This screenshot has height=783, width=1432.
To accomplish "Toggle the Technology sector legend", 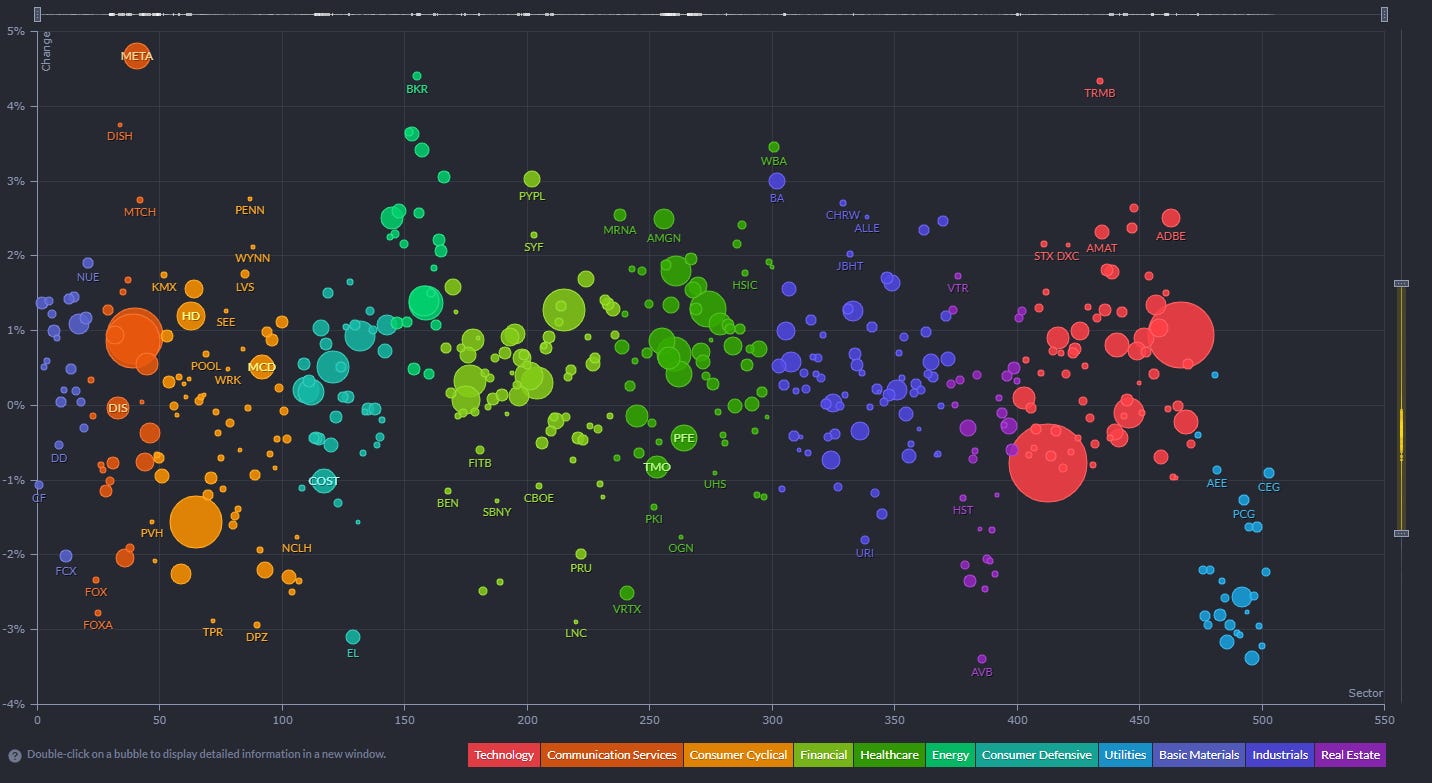I will tap(504, 755).
